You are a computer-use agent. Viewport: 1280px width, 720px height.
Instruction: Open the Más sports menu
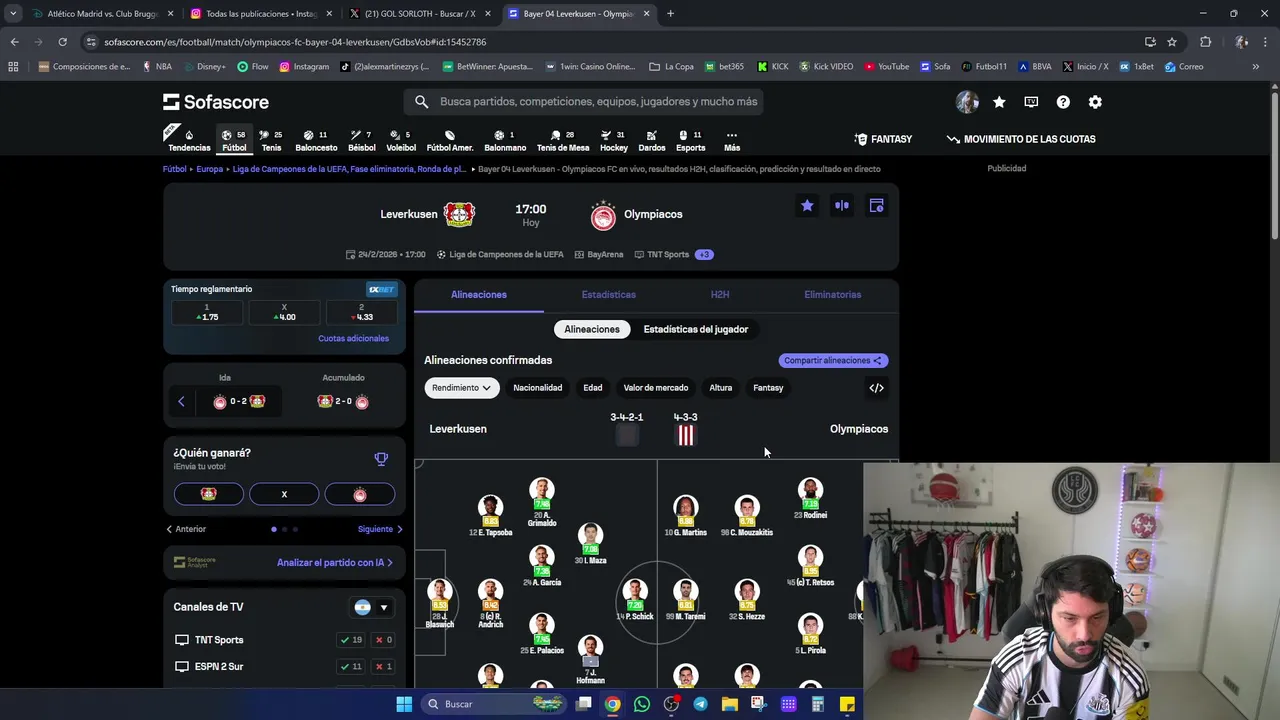click(x=732, y=140)
